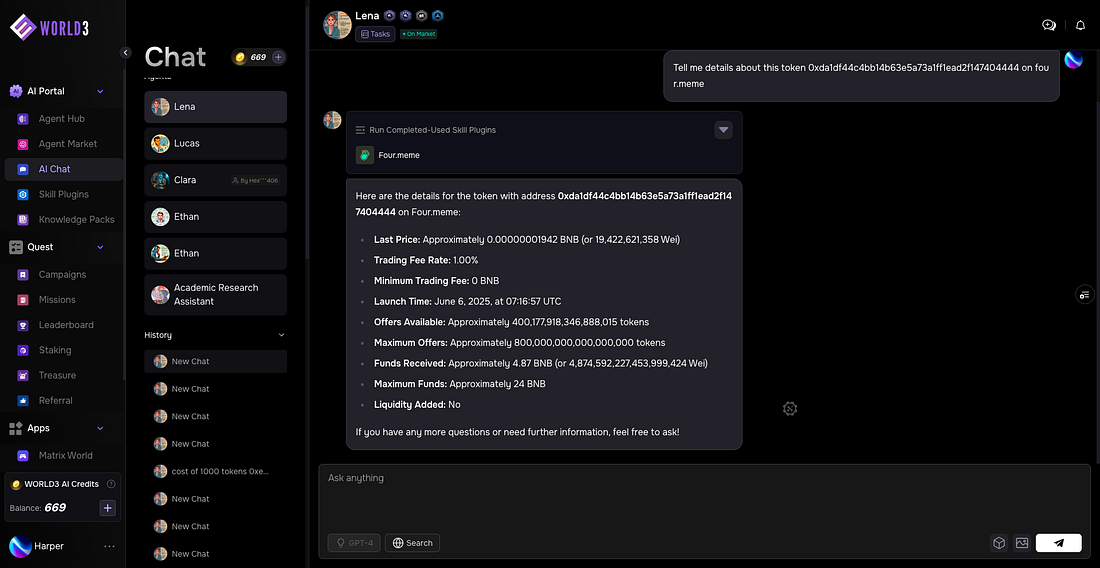Collapse the left sidebar with arrow

click(x=126, y=52)
